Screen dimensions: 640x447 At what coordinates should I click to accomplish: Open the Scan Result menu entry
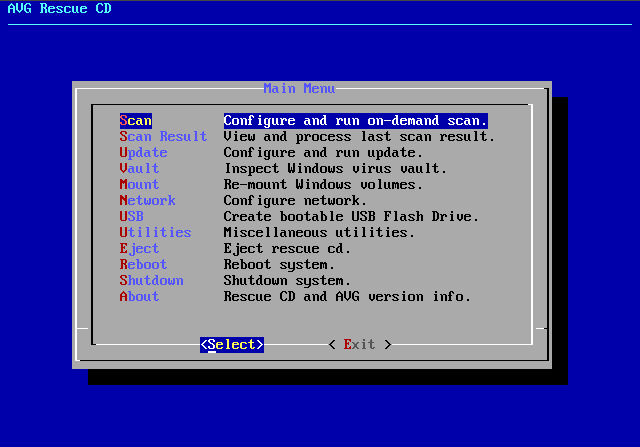click(163, 137)
